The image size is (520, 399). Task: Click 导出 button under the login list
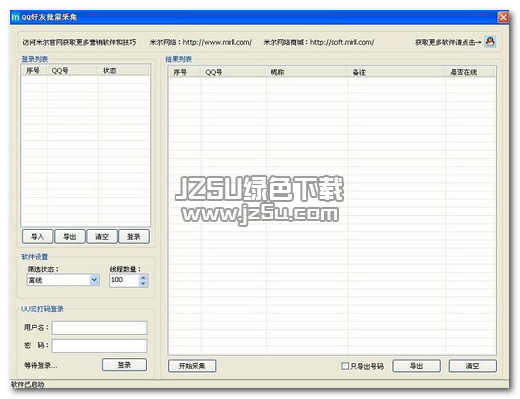pyautogui.click(x=70, y=237)
